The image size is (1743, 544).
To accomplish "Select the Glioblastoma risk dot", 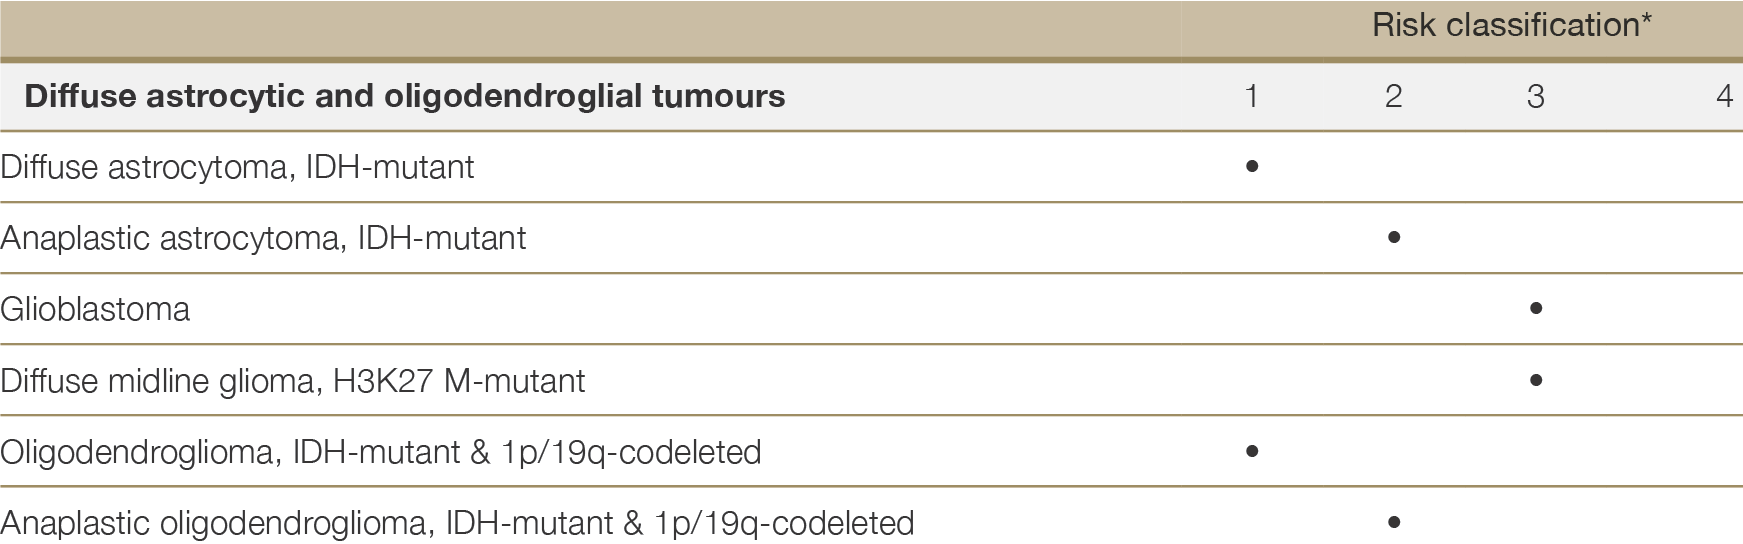I will coord(1536,309).
